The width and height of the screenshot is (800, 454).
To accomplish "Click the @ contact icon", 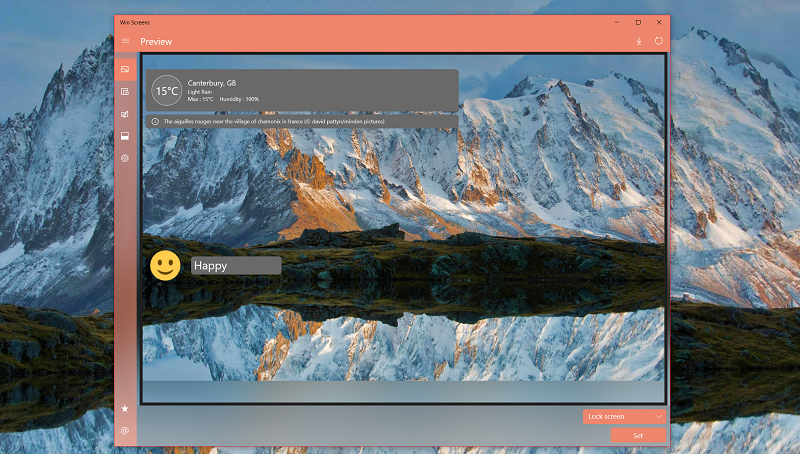I will 125,431.
